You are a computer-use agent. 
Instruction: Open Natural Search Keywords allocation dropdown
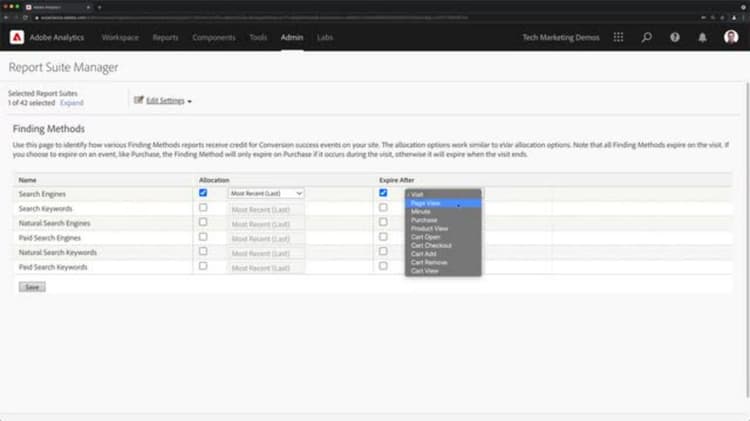click(266, 254)
